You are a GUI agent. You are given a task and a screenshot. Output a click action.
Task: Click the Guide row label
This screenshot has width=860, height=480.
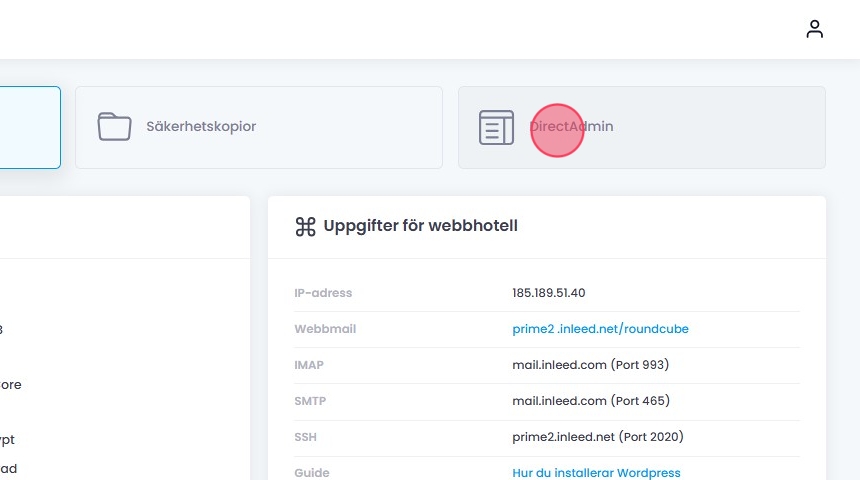pos(311,473)
